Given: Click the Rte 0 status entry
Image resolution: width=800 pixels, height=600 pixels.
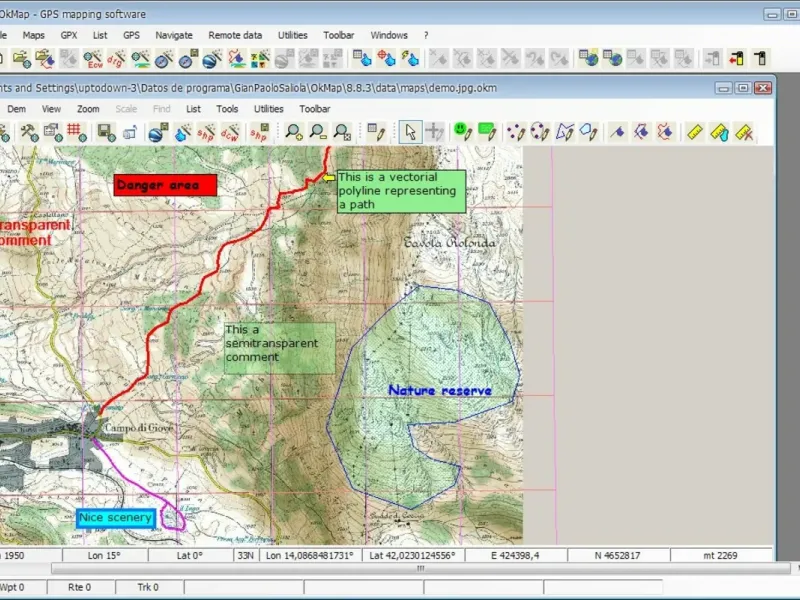Looking at the screenshot, I should (x=80, y=587).
